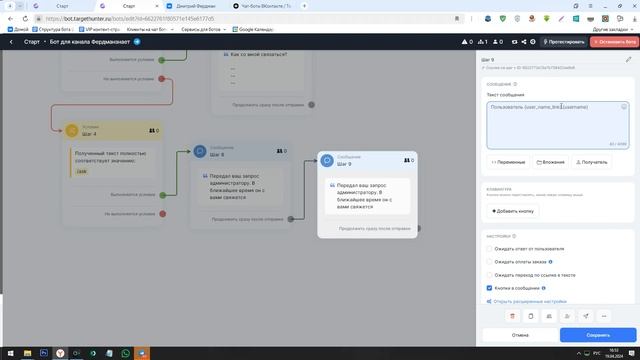Click the red trash icon to delete the step

(512, 316)
